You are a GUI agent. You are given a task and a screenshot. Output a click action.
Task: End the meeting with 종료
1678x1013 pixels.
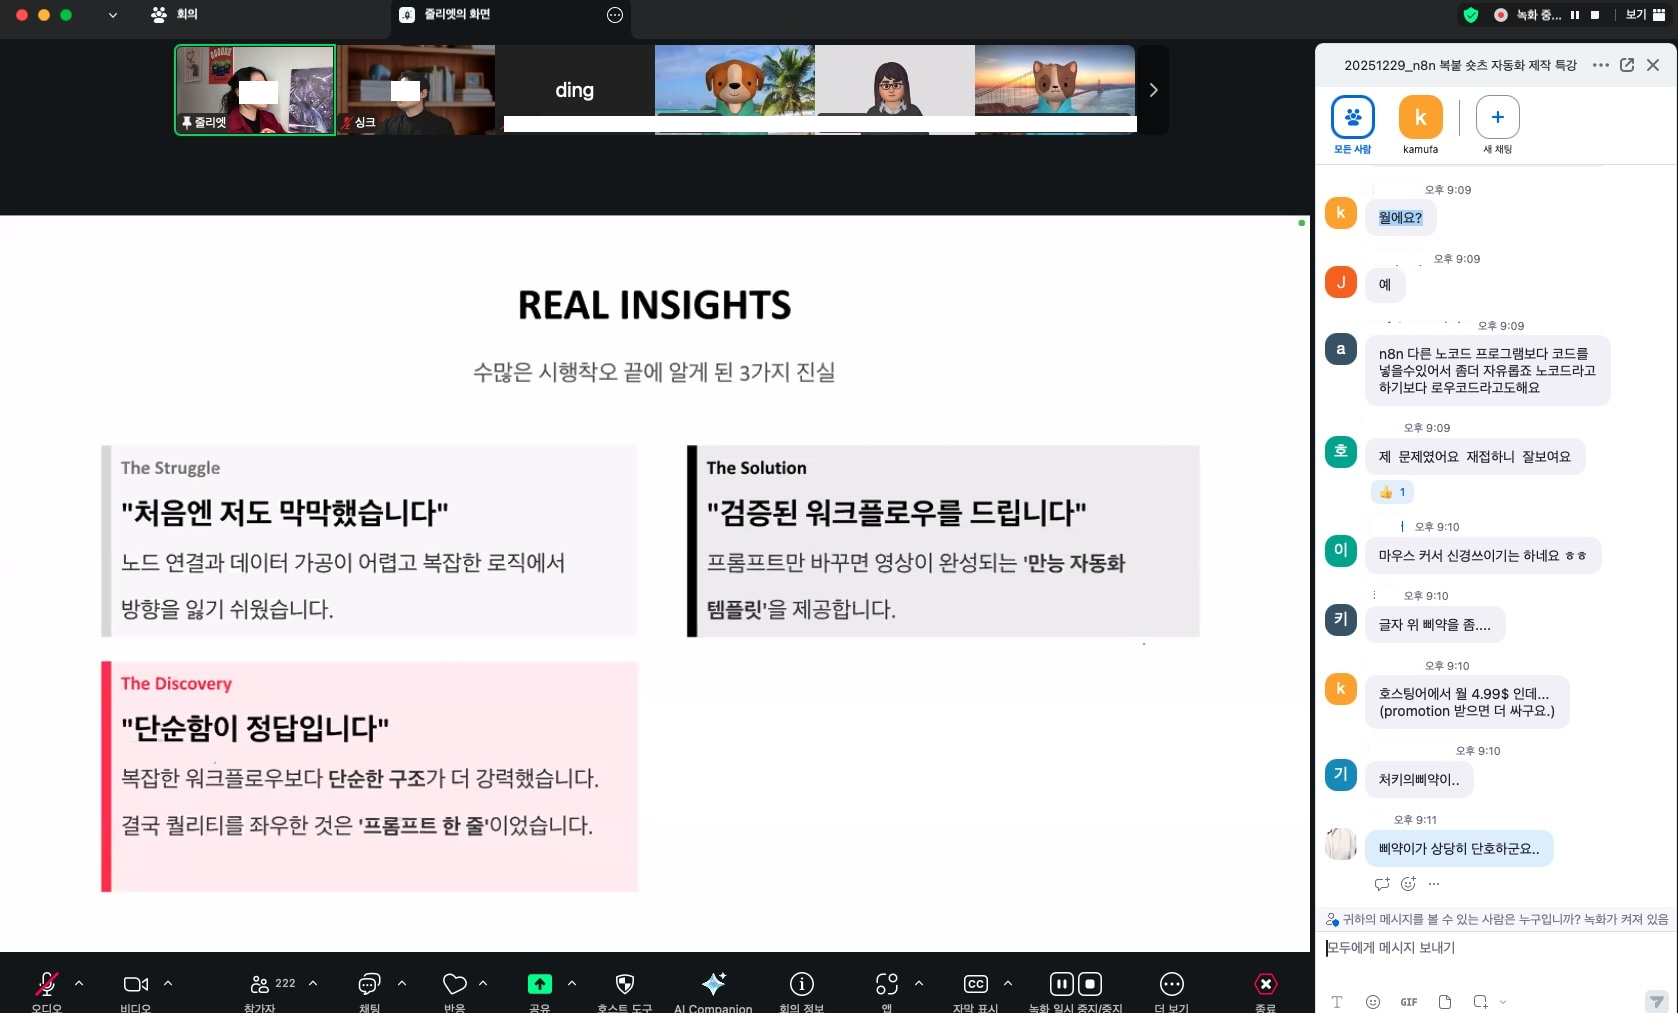[x=1264, y=985]
